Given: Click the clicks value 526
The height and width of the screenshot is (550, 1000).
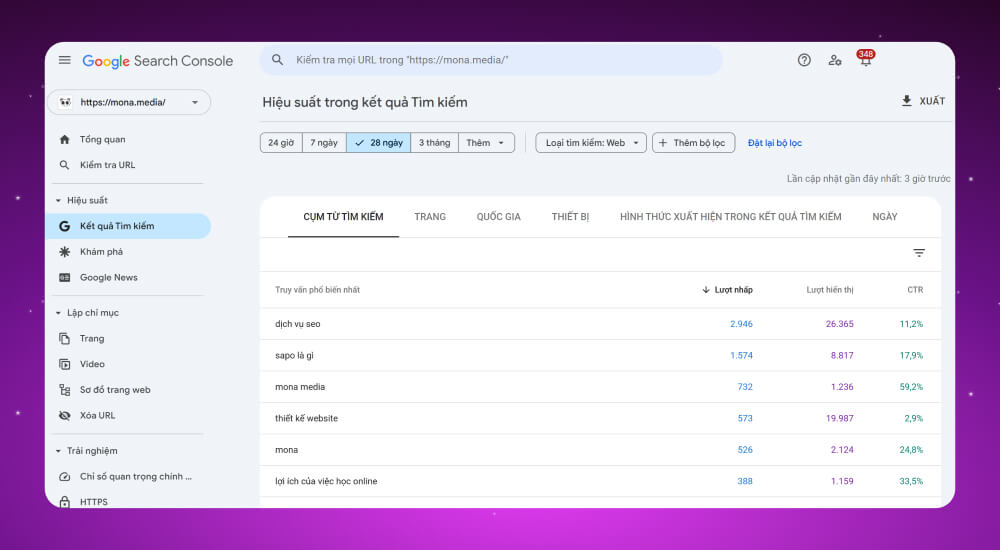Looking at the screenshot, I should point(745,450).
